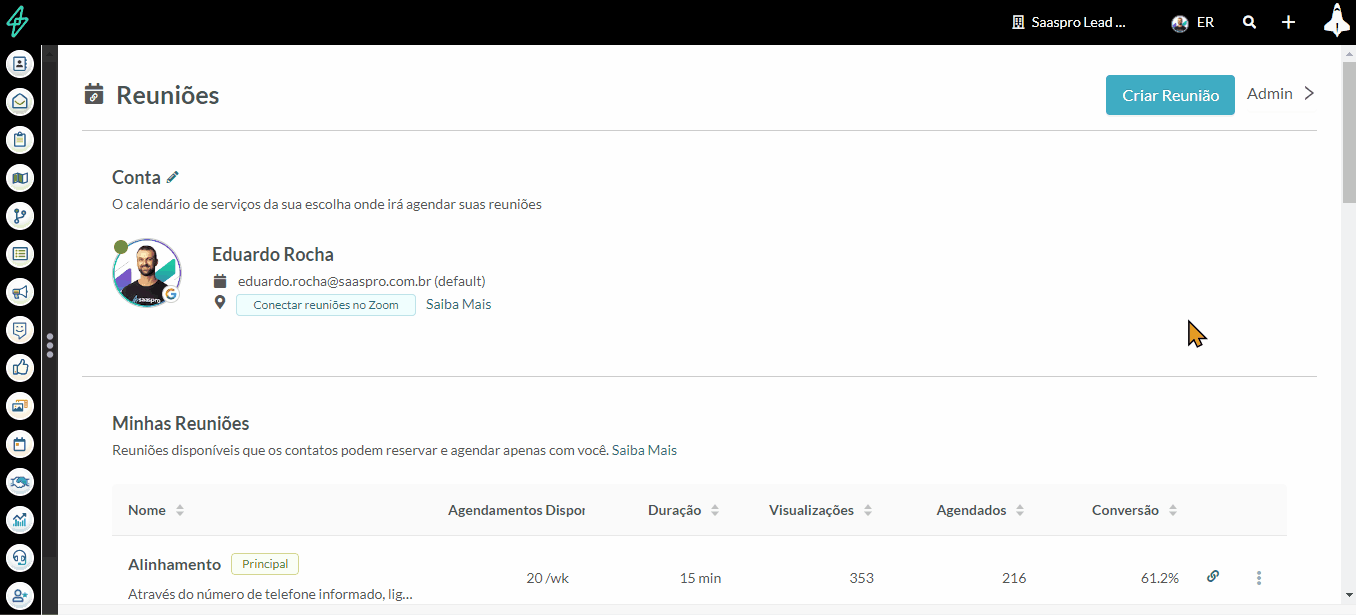Open the rocket icon in top corner
Screen dimensions: 1356x615
pos(1336,20)
